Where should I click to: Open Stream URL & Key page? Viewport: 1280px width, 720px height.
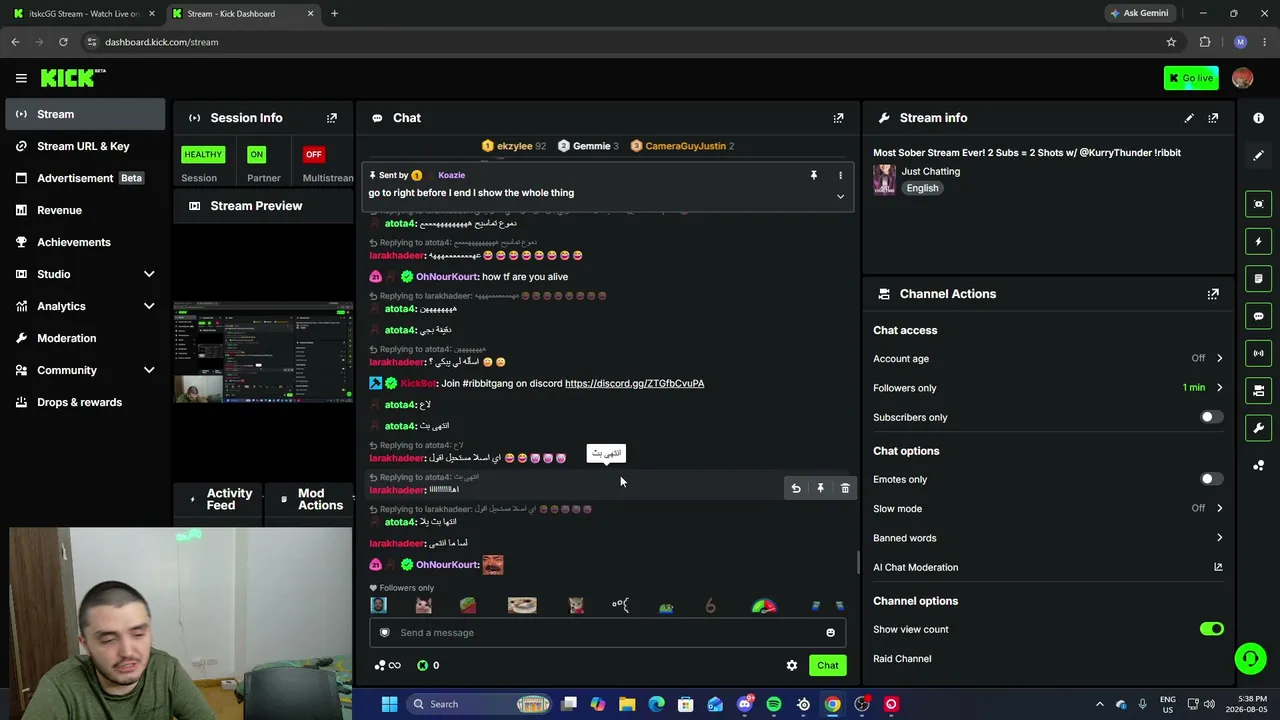85,146
